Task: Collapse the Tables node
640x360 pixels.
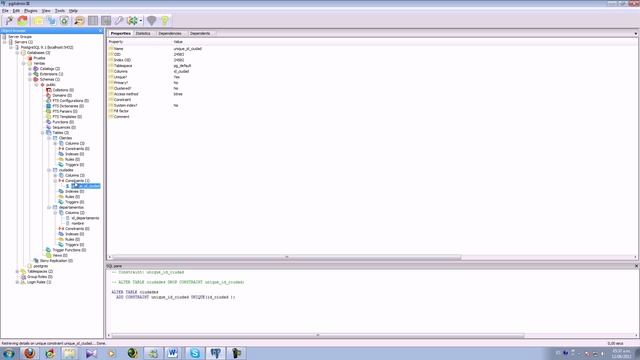Action: (x=42, y=133)
